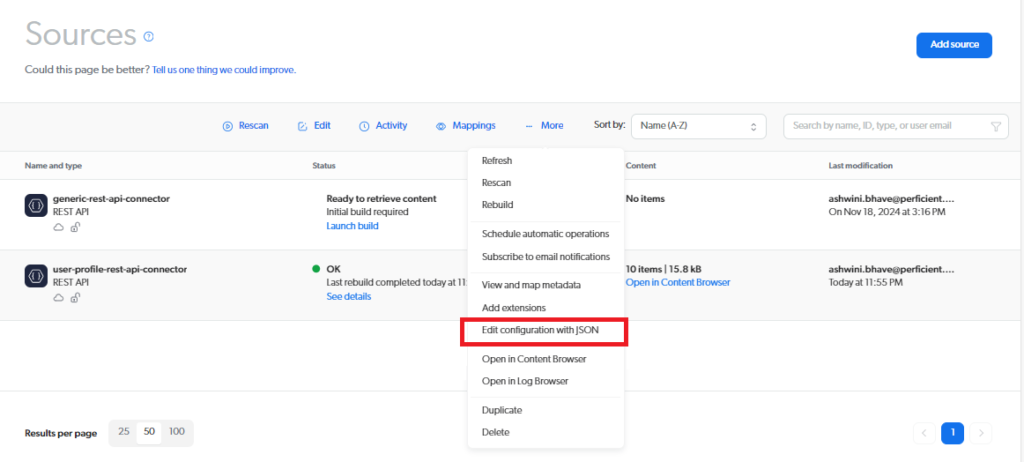The width and height of the screenshot is (1024, 462).
Task: Select 25 results per page
Action: pyautogui.click(x=124, y=432)
